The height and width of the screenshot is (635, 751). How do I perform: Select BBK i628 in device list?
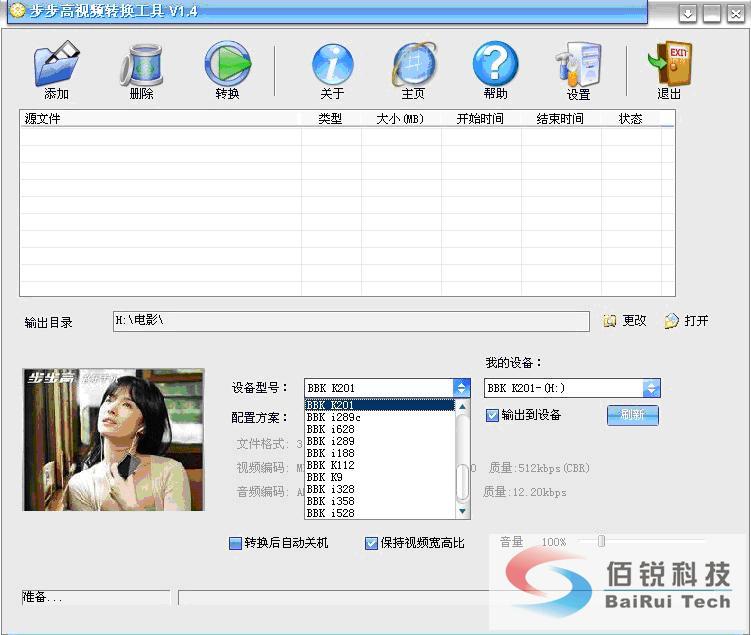coord(379,429)
